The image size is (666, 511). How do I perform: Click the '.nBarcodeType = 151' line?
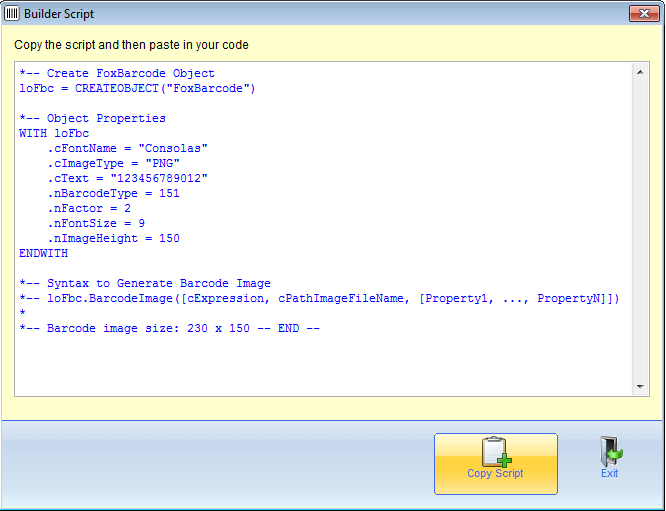[x=113, y=193]
